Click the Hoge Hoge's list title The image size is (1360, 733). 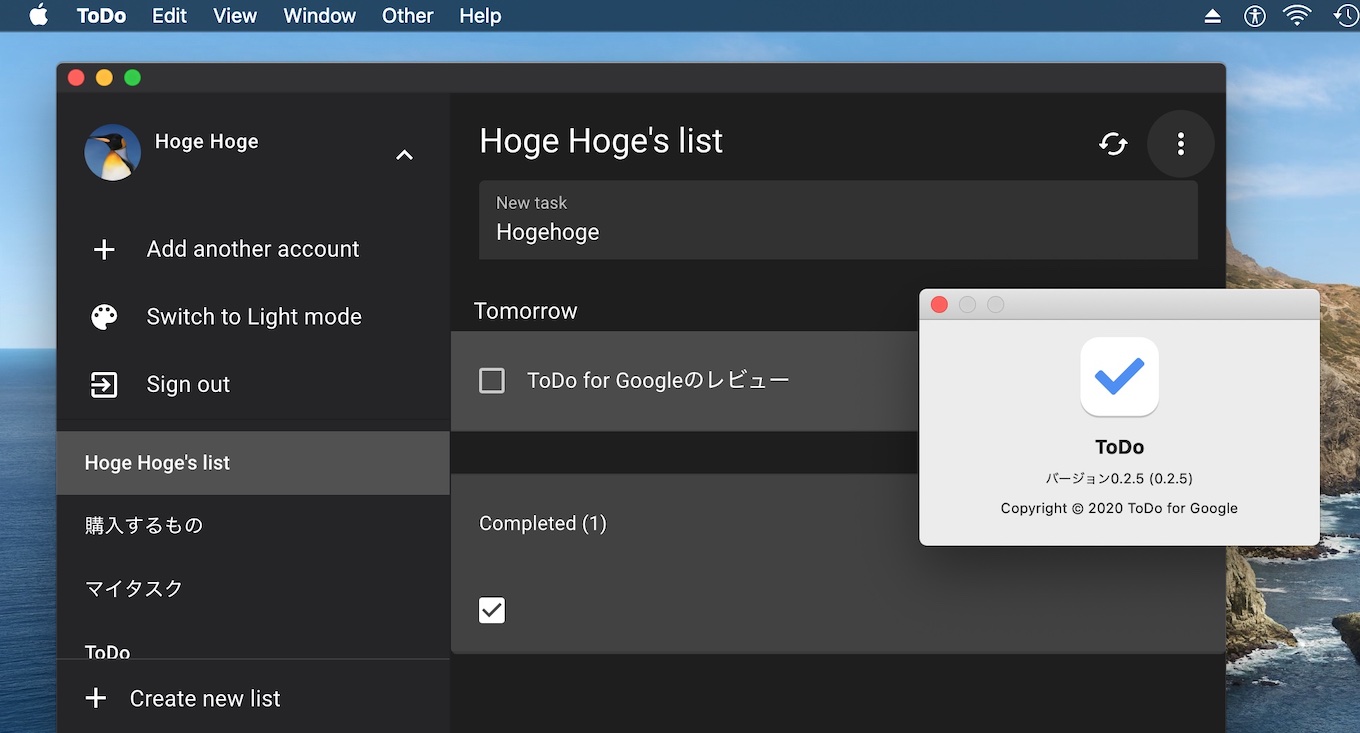click(601, 141)
